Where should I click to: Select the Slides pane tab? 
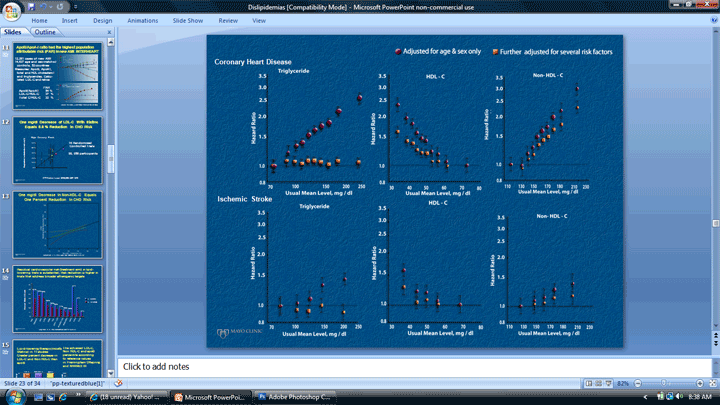click(13, 32)
